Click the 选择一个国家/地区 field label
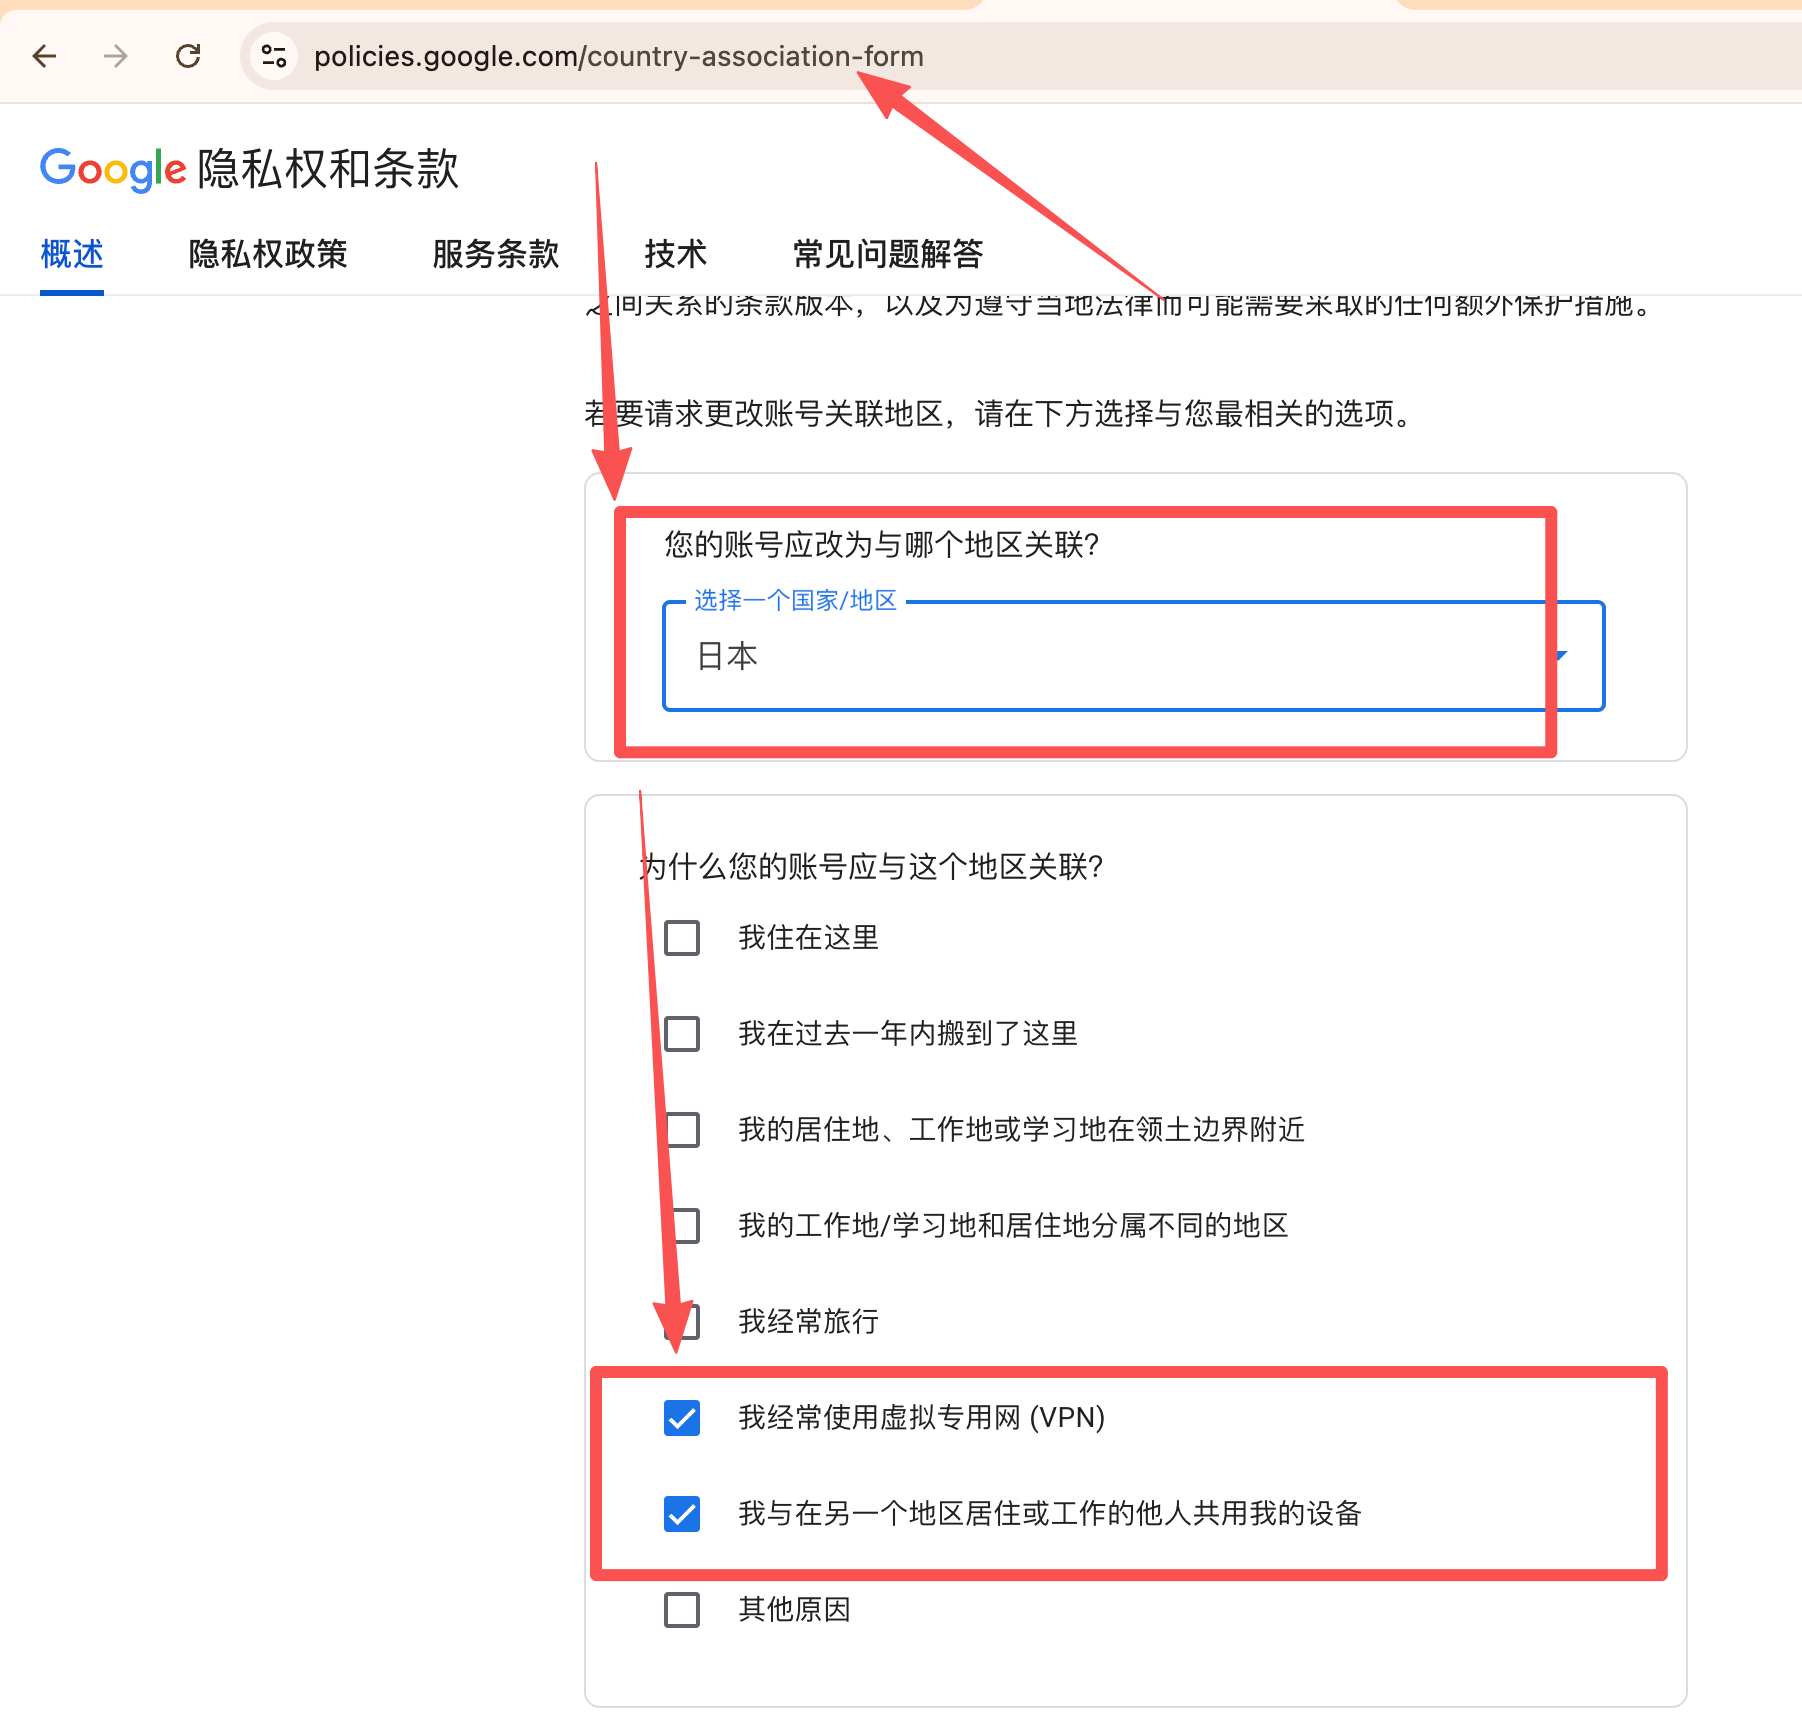Viewport: 1802px width, 1728px height. point(796,600)
